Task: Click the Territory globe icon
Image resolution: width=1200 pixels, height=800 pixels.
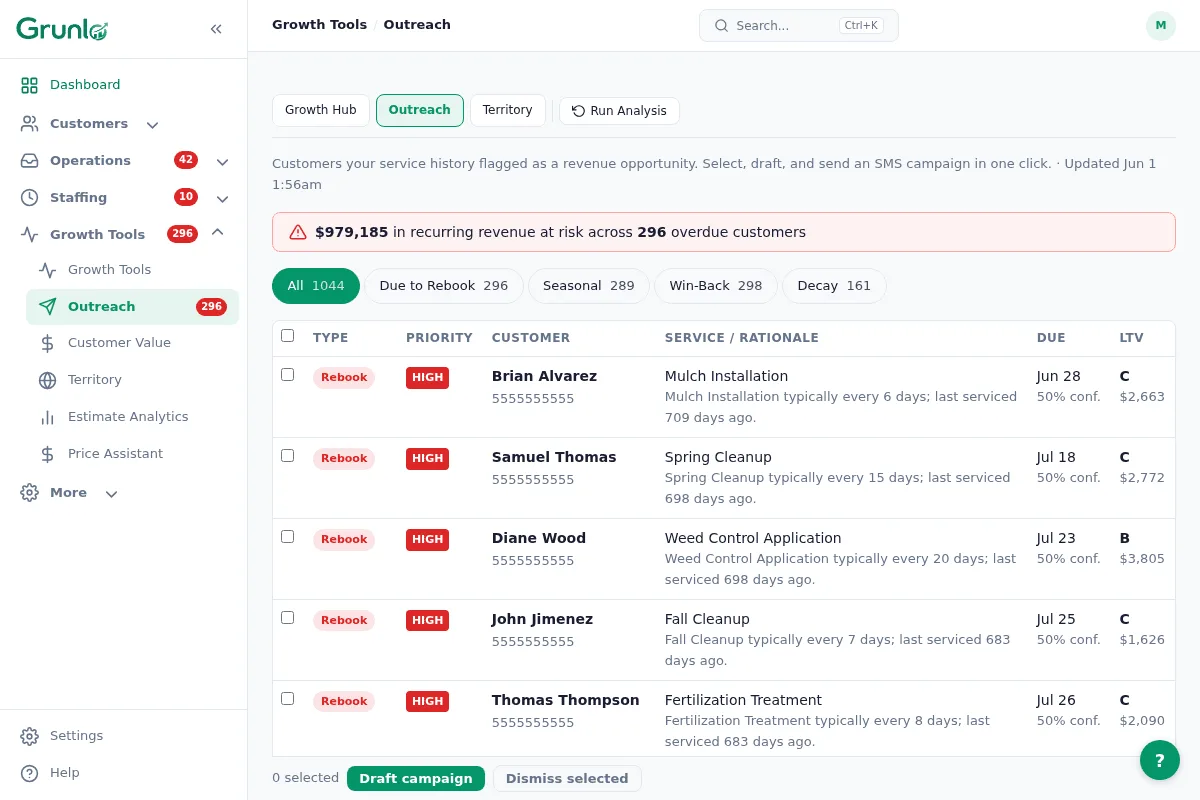Action: (48, 380)
